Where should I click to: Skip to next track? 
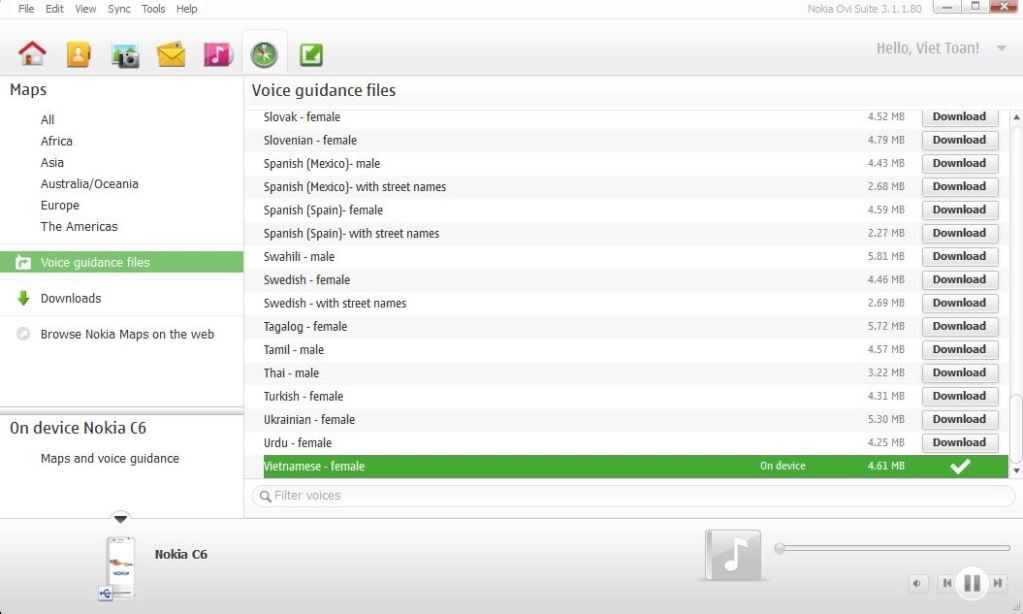pos(998,583)
